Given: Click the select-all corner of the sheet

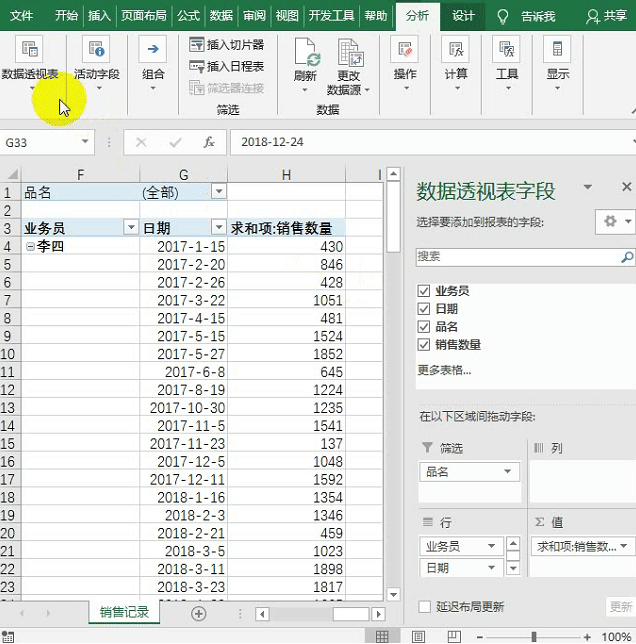Looking at the screenshot, I should (11, 175).
